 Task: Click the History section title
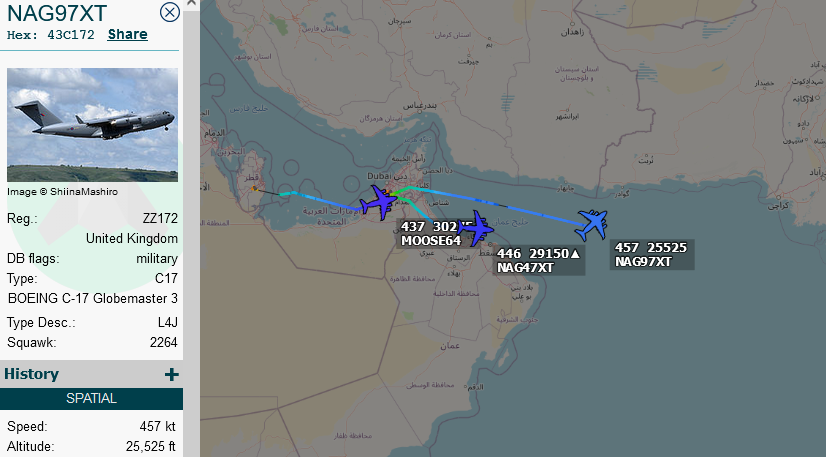coord(32,374)
